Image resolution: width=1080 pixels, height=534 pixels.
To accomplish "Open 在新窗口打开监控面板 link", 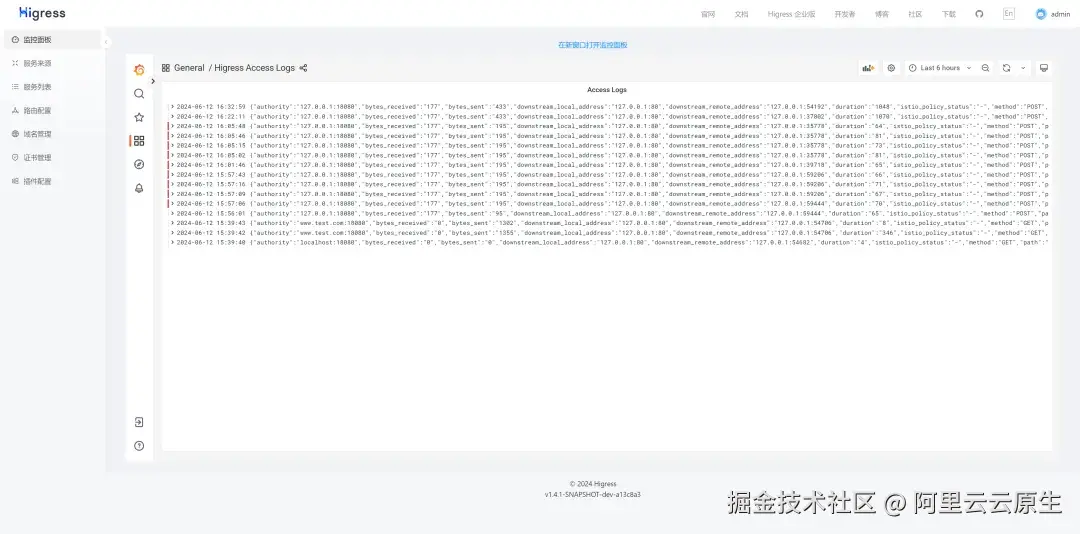I will (592, 45).
